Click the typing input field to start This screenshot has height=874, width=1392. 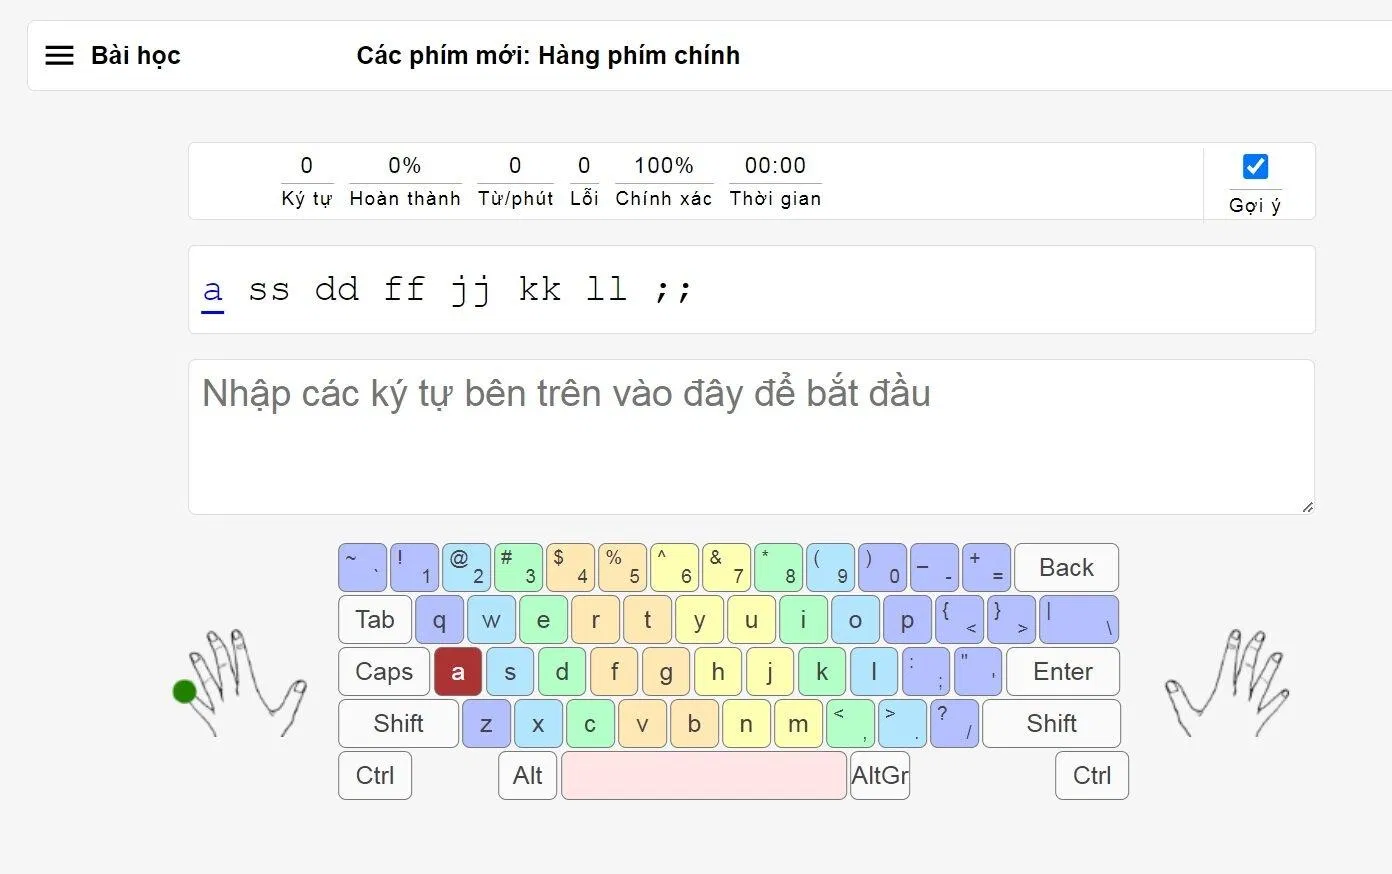pyautogui.click(x=751, y=435)
